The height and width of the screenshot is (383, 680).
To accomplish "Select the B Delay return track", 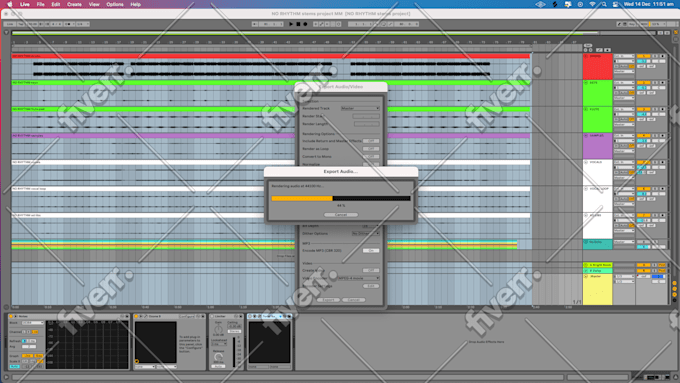I will click(x=598, y=271).
